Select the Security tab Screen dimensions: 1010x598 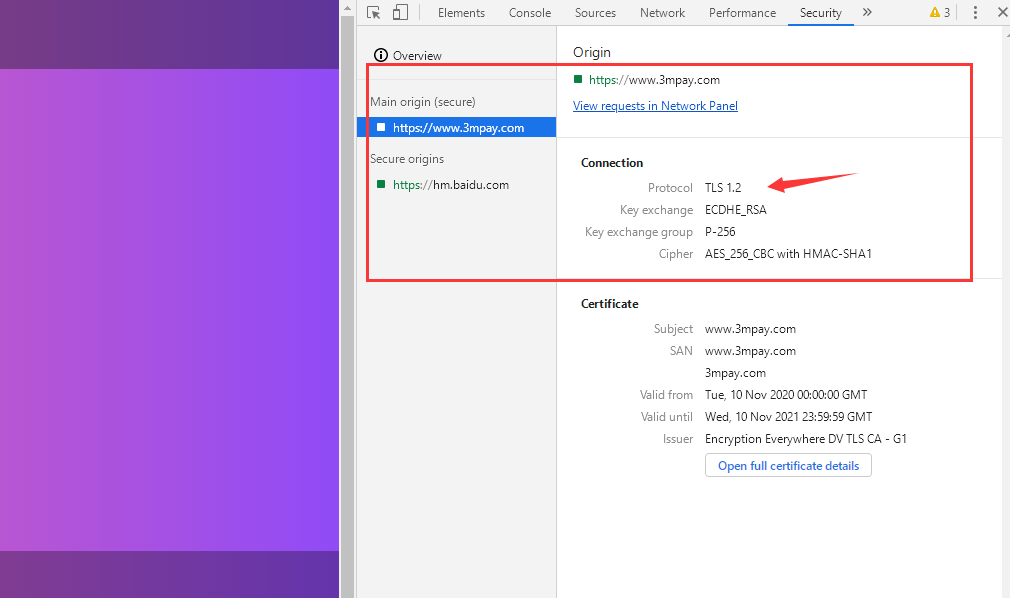click(821, 13)
